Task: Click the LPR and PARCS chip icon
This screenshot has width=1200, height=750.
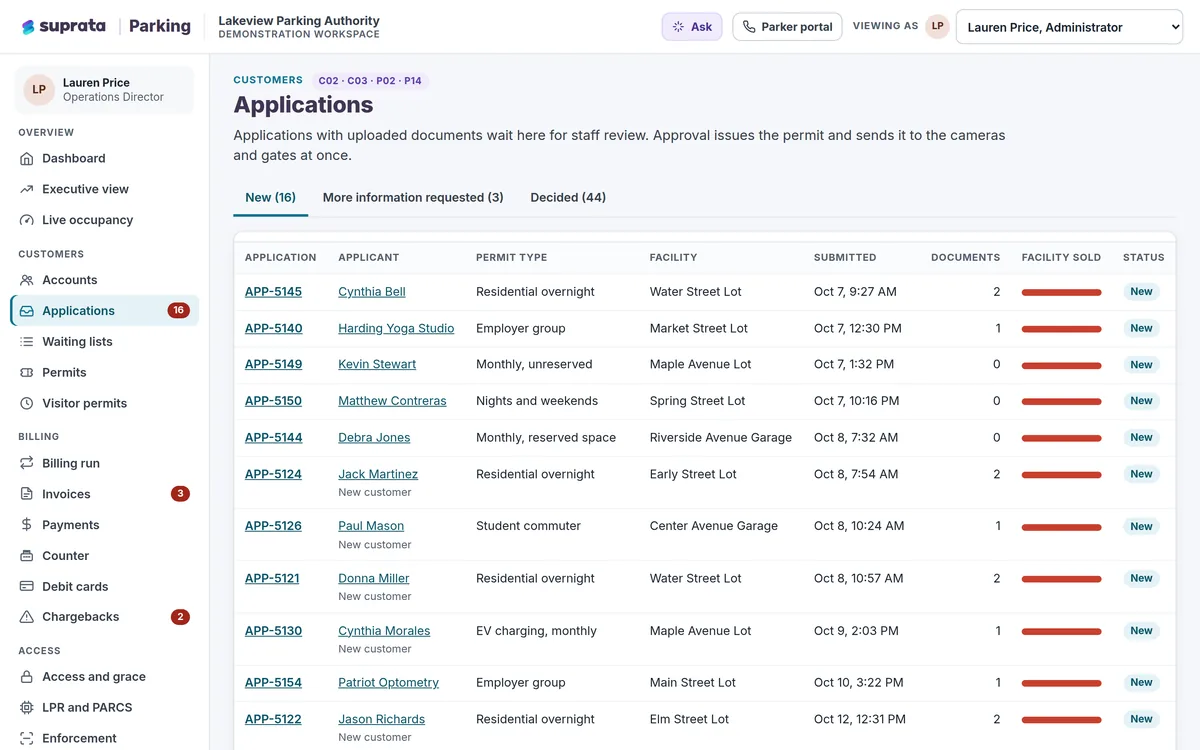Action: click(x=27, y=708)
